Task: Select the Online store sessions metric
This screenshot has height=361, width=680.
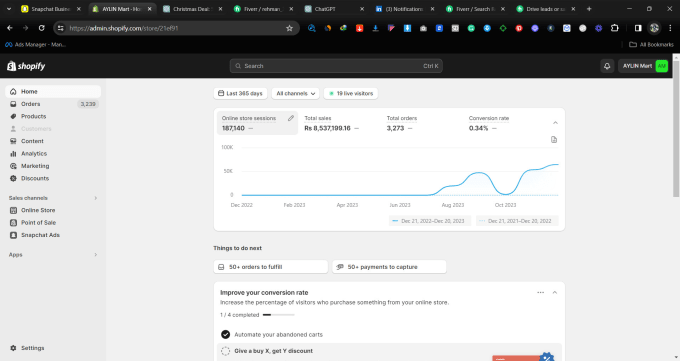Action: pos(257,123)
